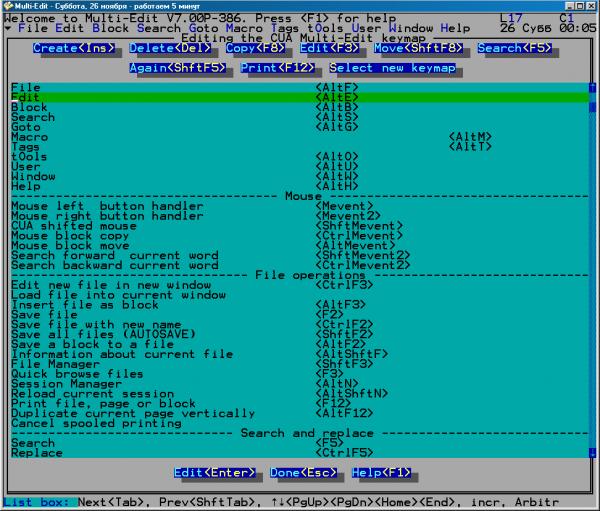This screenshot has width=600, height=511.
Task: Click the Print<F12> button
Action: (278, 68)
